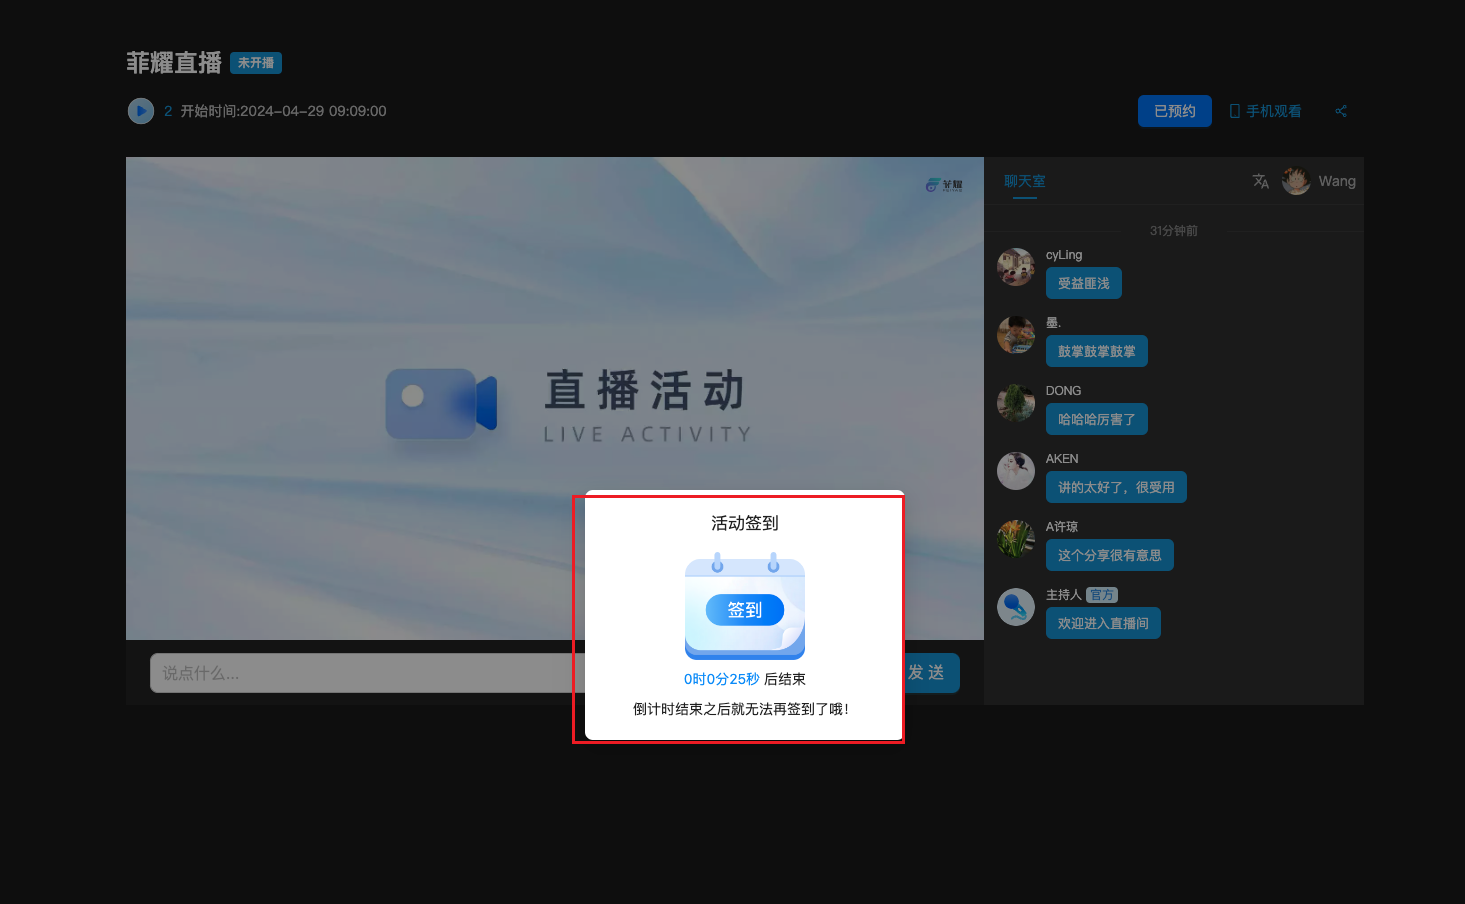The height and width of the screenshot is (904, 1465).
Task: Click the 未开播 status badge
Action: [x=256, y=63]
